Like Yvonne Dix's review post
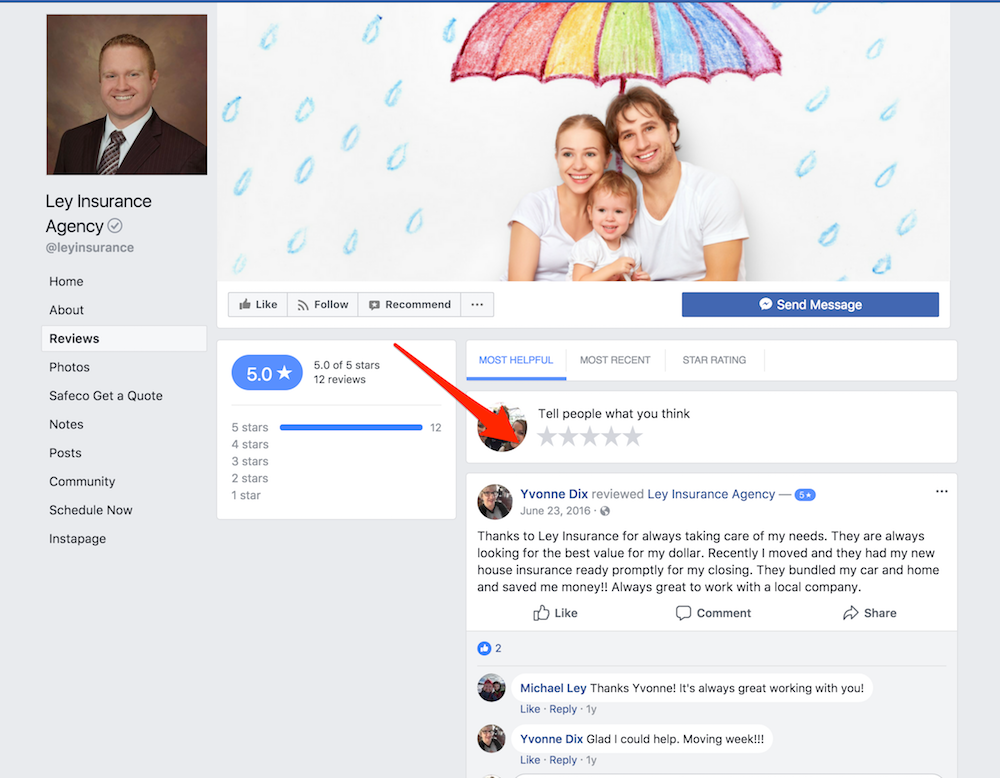1000x778 pixels. pyautogui.click(x=555, y=613)
